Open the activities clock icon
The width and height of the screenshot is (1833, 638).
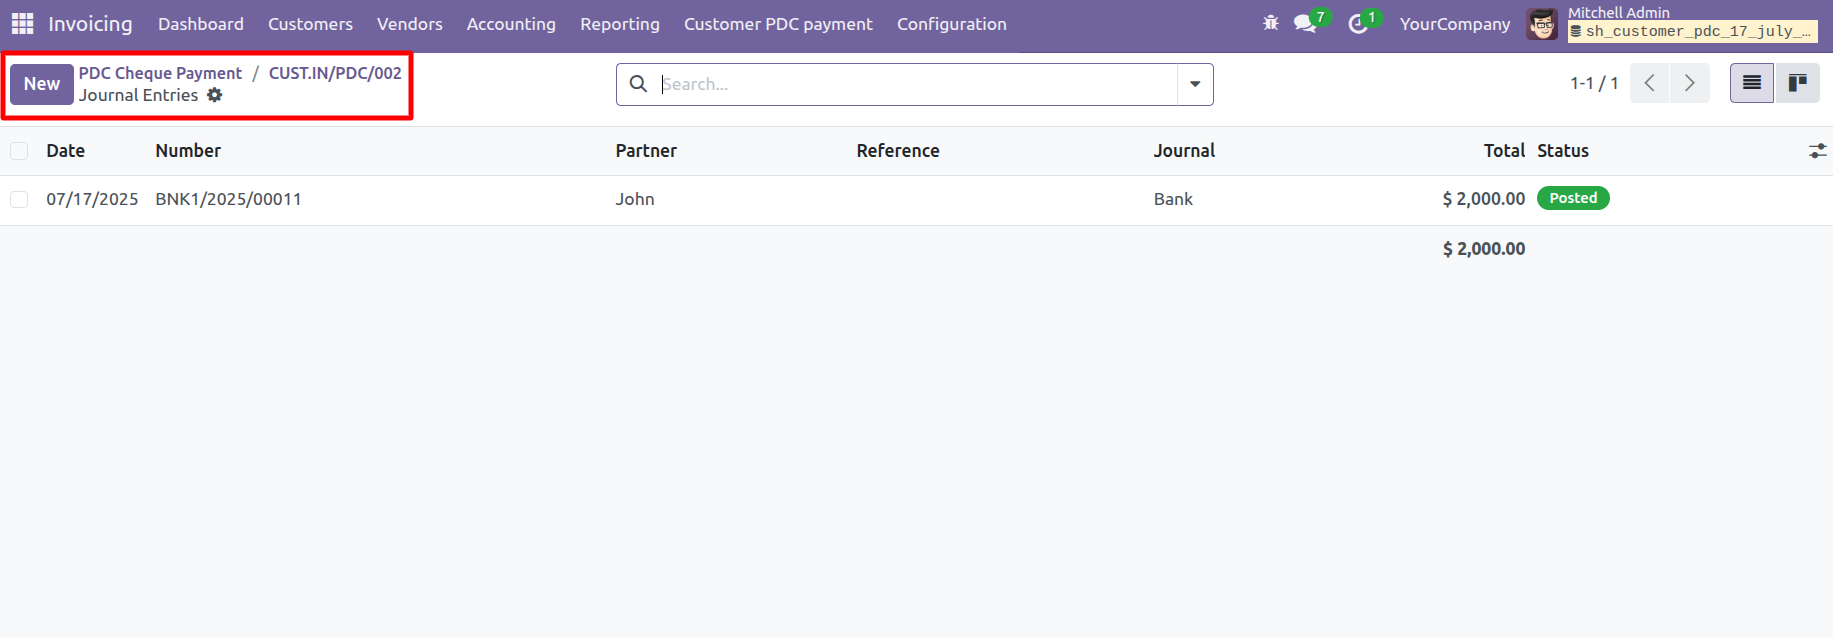pos(1358,23)
